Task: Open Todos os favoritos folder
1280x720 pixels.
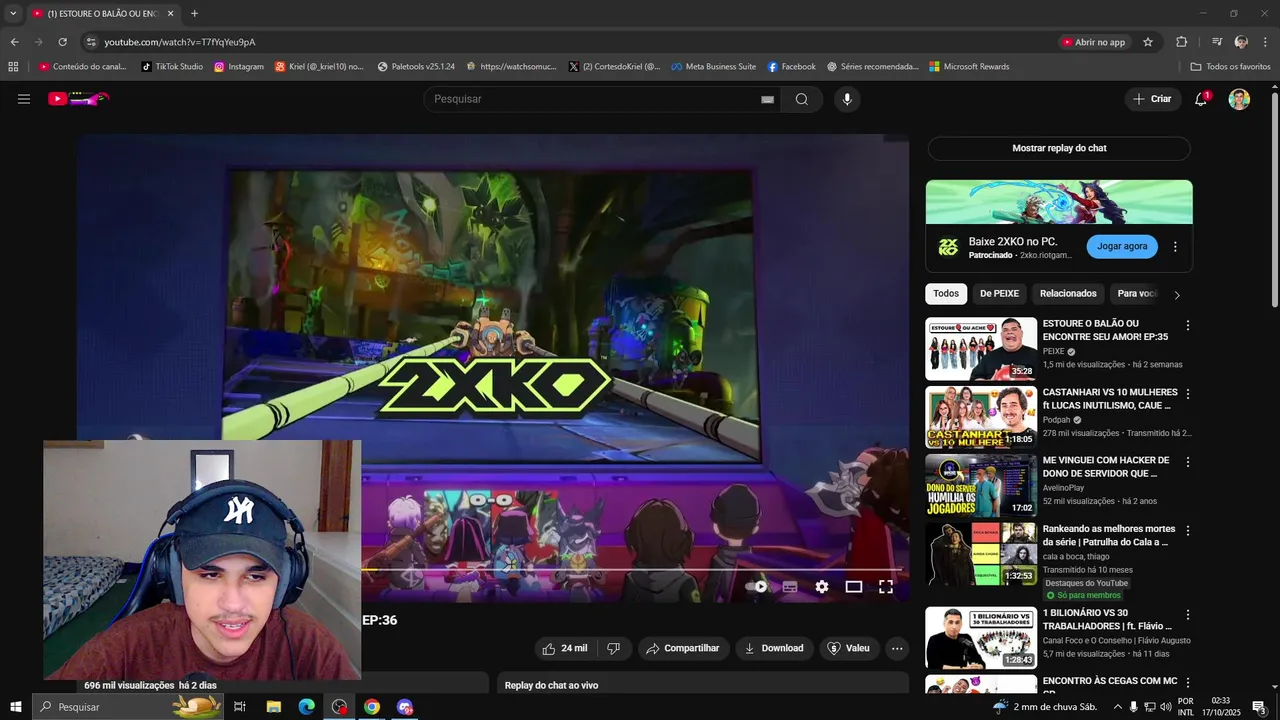Action: 1230,67
